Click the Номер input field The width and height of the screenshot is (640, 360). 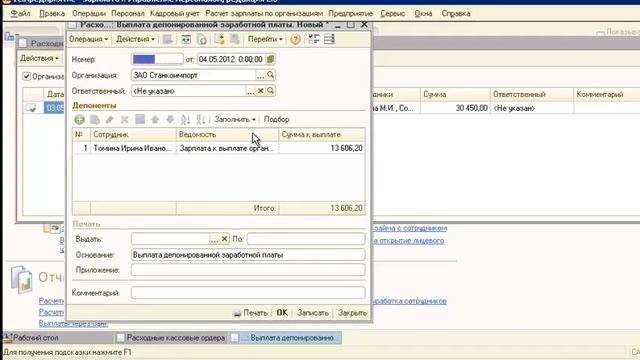coord(157,59)
